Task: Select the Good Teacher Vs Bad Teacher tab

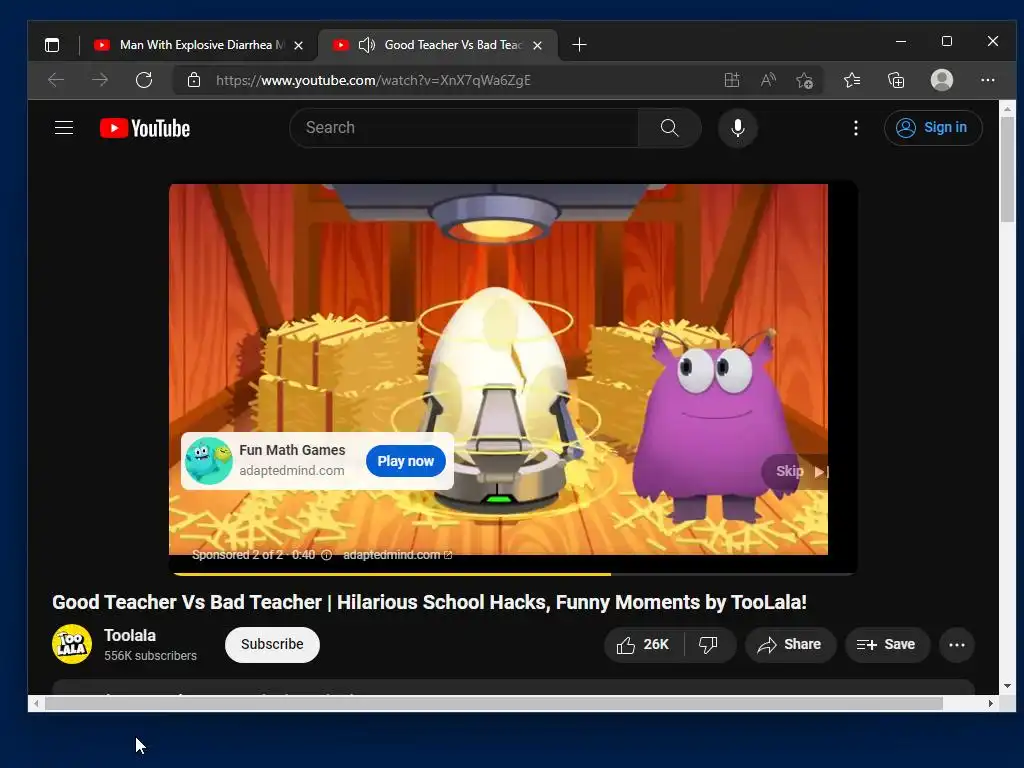Action: [438, 45]
